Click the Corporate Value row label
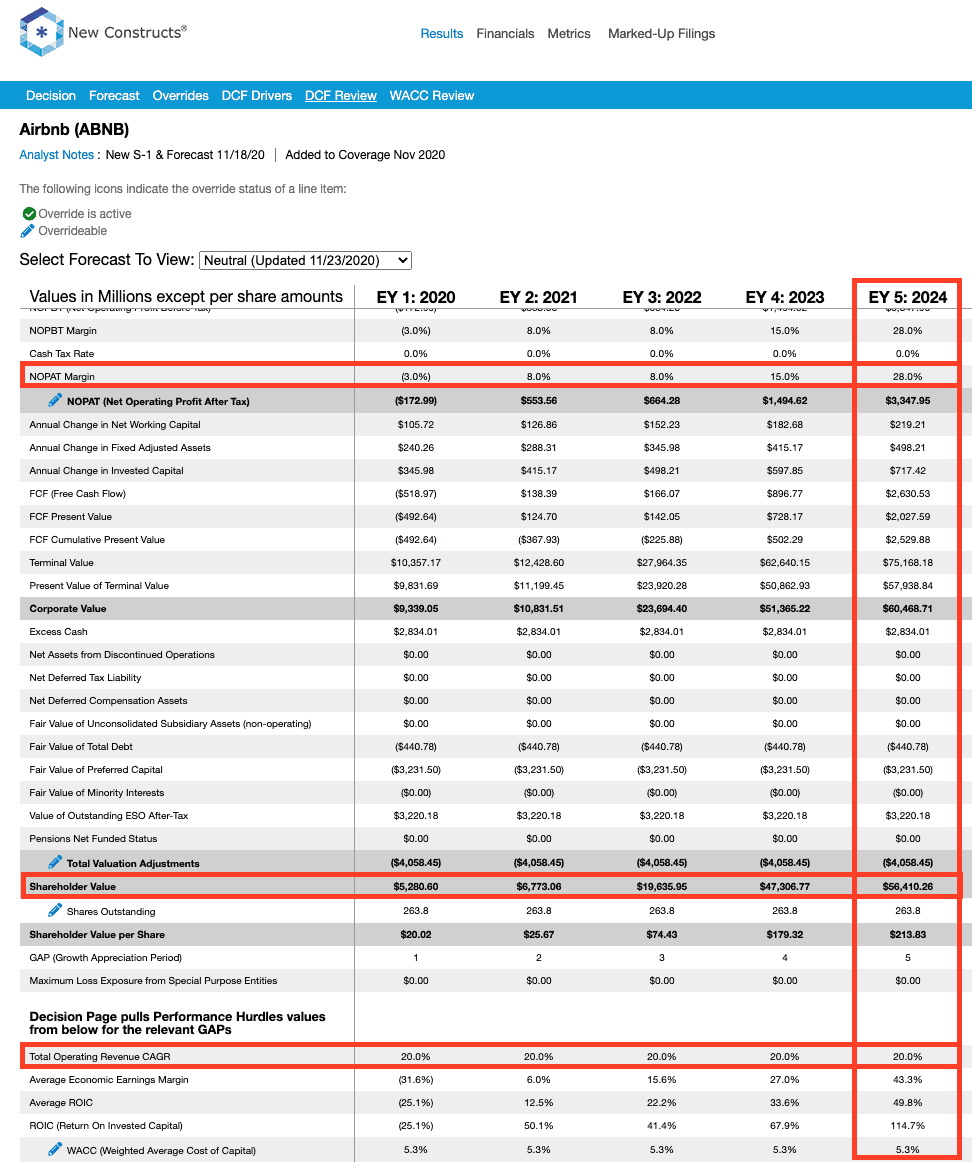 tap(68, 608)
